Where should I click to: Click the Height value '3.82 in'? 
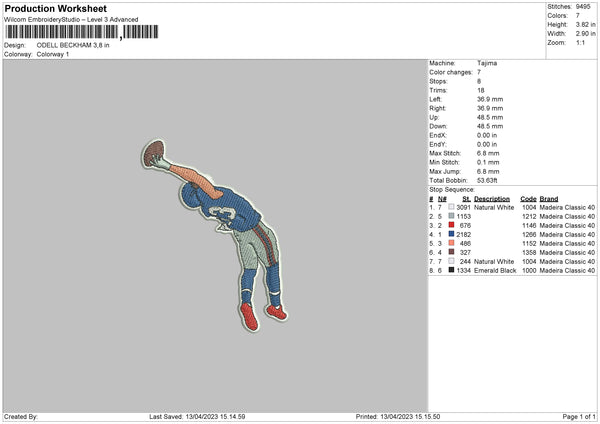click(585, 24)
